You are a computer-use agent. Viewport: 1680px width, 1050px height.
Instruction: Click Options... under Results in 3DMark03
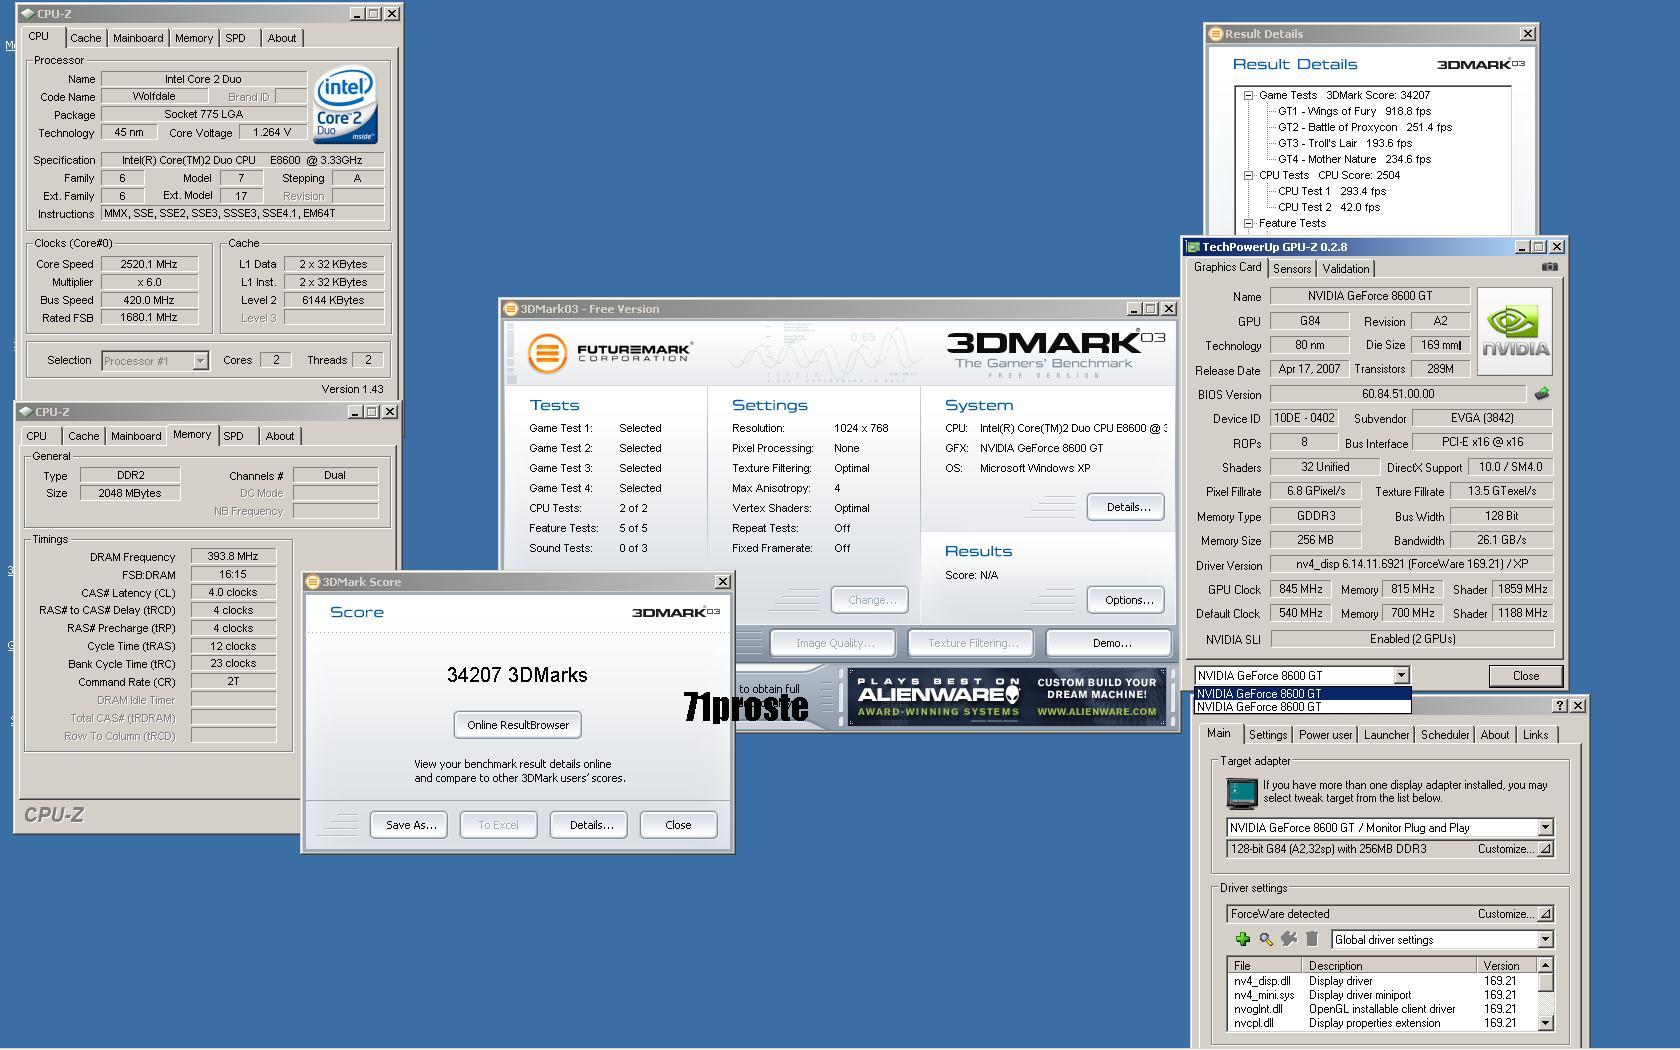[1128, 600]
